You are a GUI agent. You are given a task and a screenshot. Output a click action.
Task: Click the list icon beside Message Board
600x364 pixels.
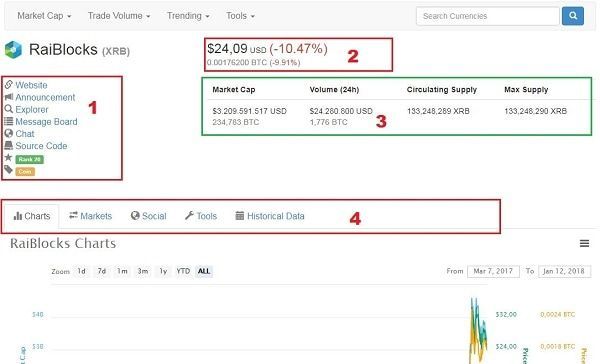pyautogui.click(x=8, y=121)
